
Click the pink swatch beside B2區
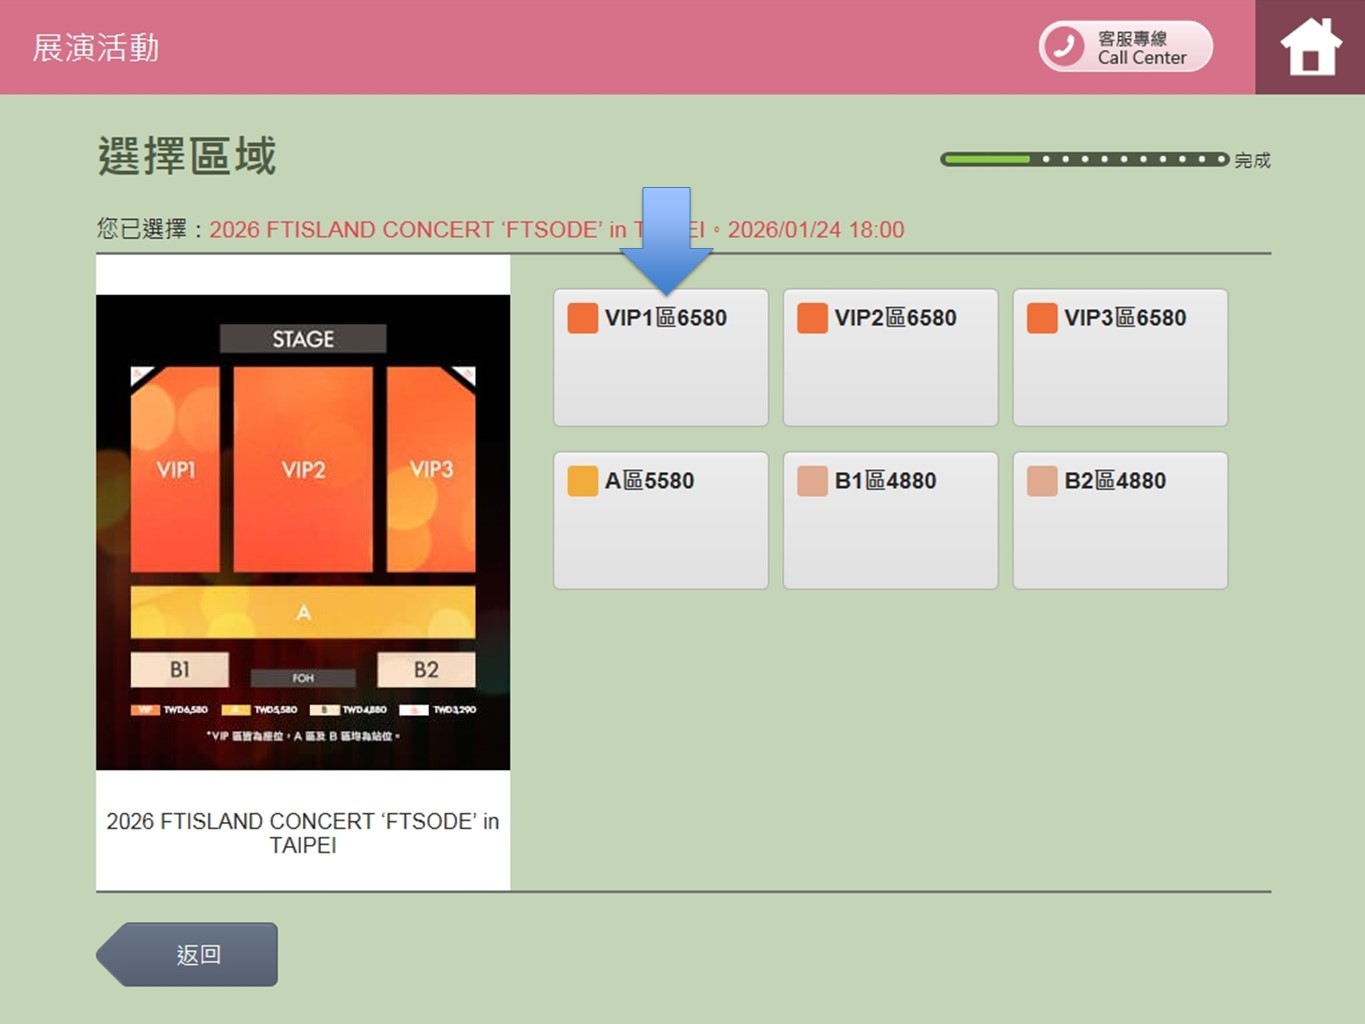point(1042,481)
